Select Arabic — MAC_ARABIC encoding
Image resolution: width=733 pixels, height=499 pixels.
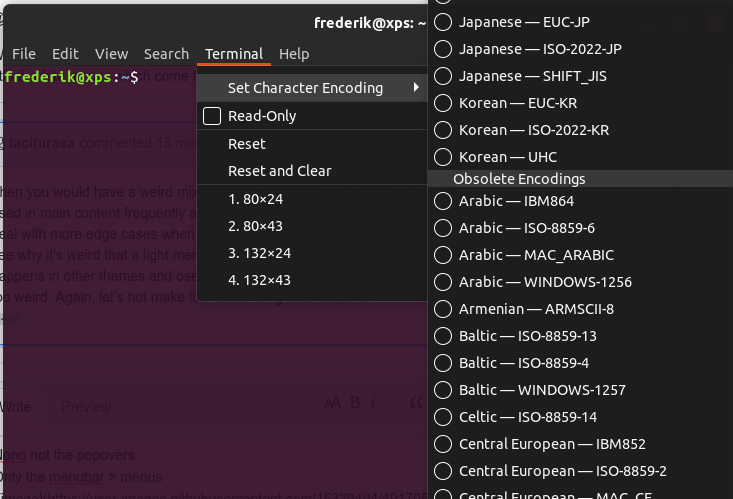tap(580, 255)
